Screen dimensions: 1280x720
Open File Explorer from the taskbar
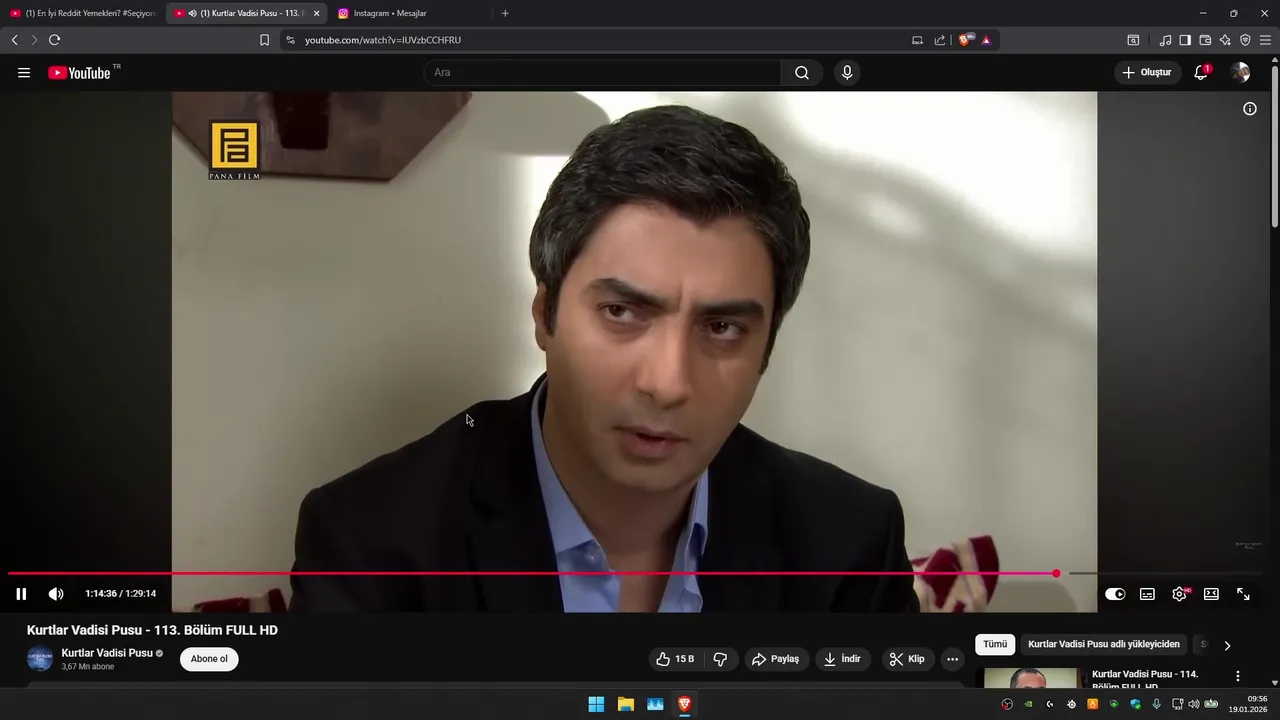[x=625, y=704]
